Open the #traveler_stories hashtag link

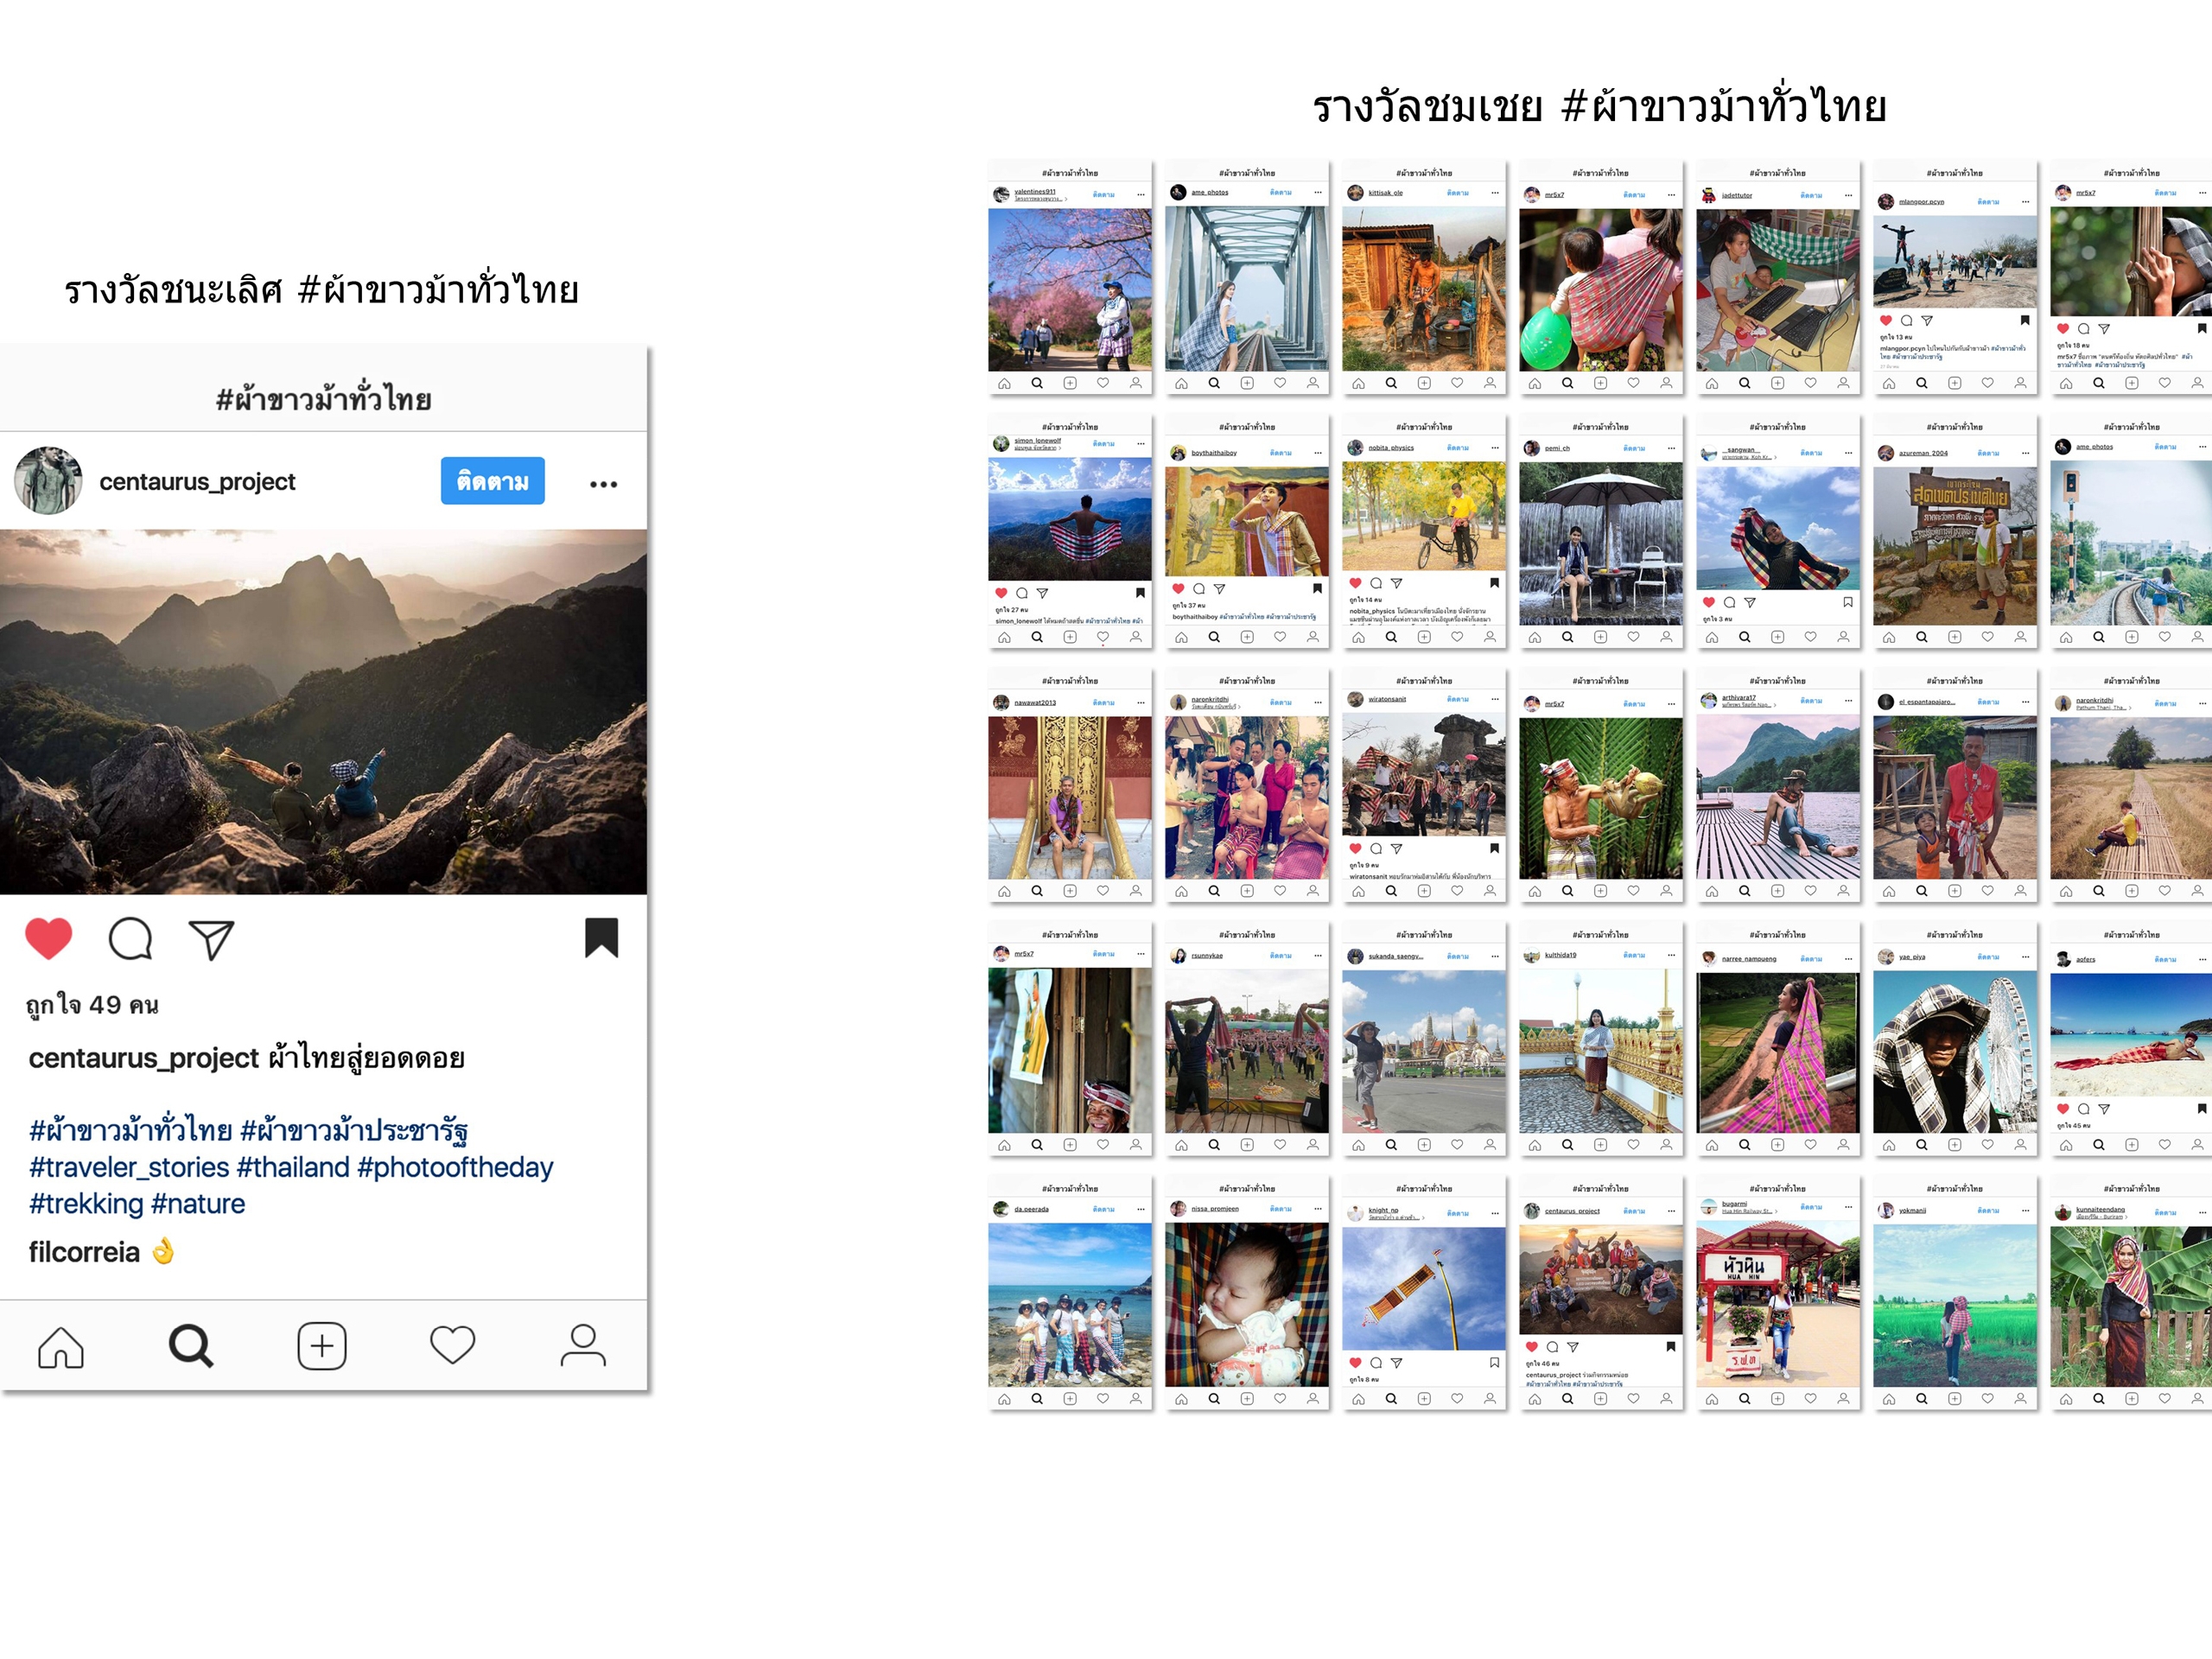(129, 1167)
